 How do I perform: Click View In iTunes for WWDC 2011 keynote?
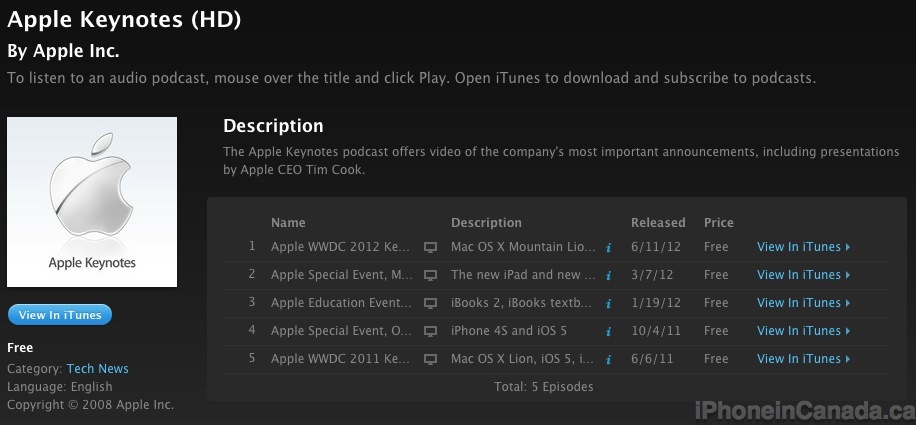[803, 359]
